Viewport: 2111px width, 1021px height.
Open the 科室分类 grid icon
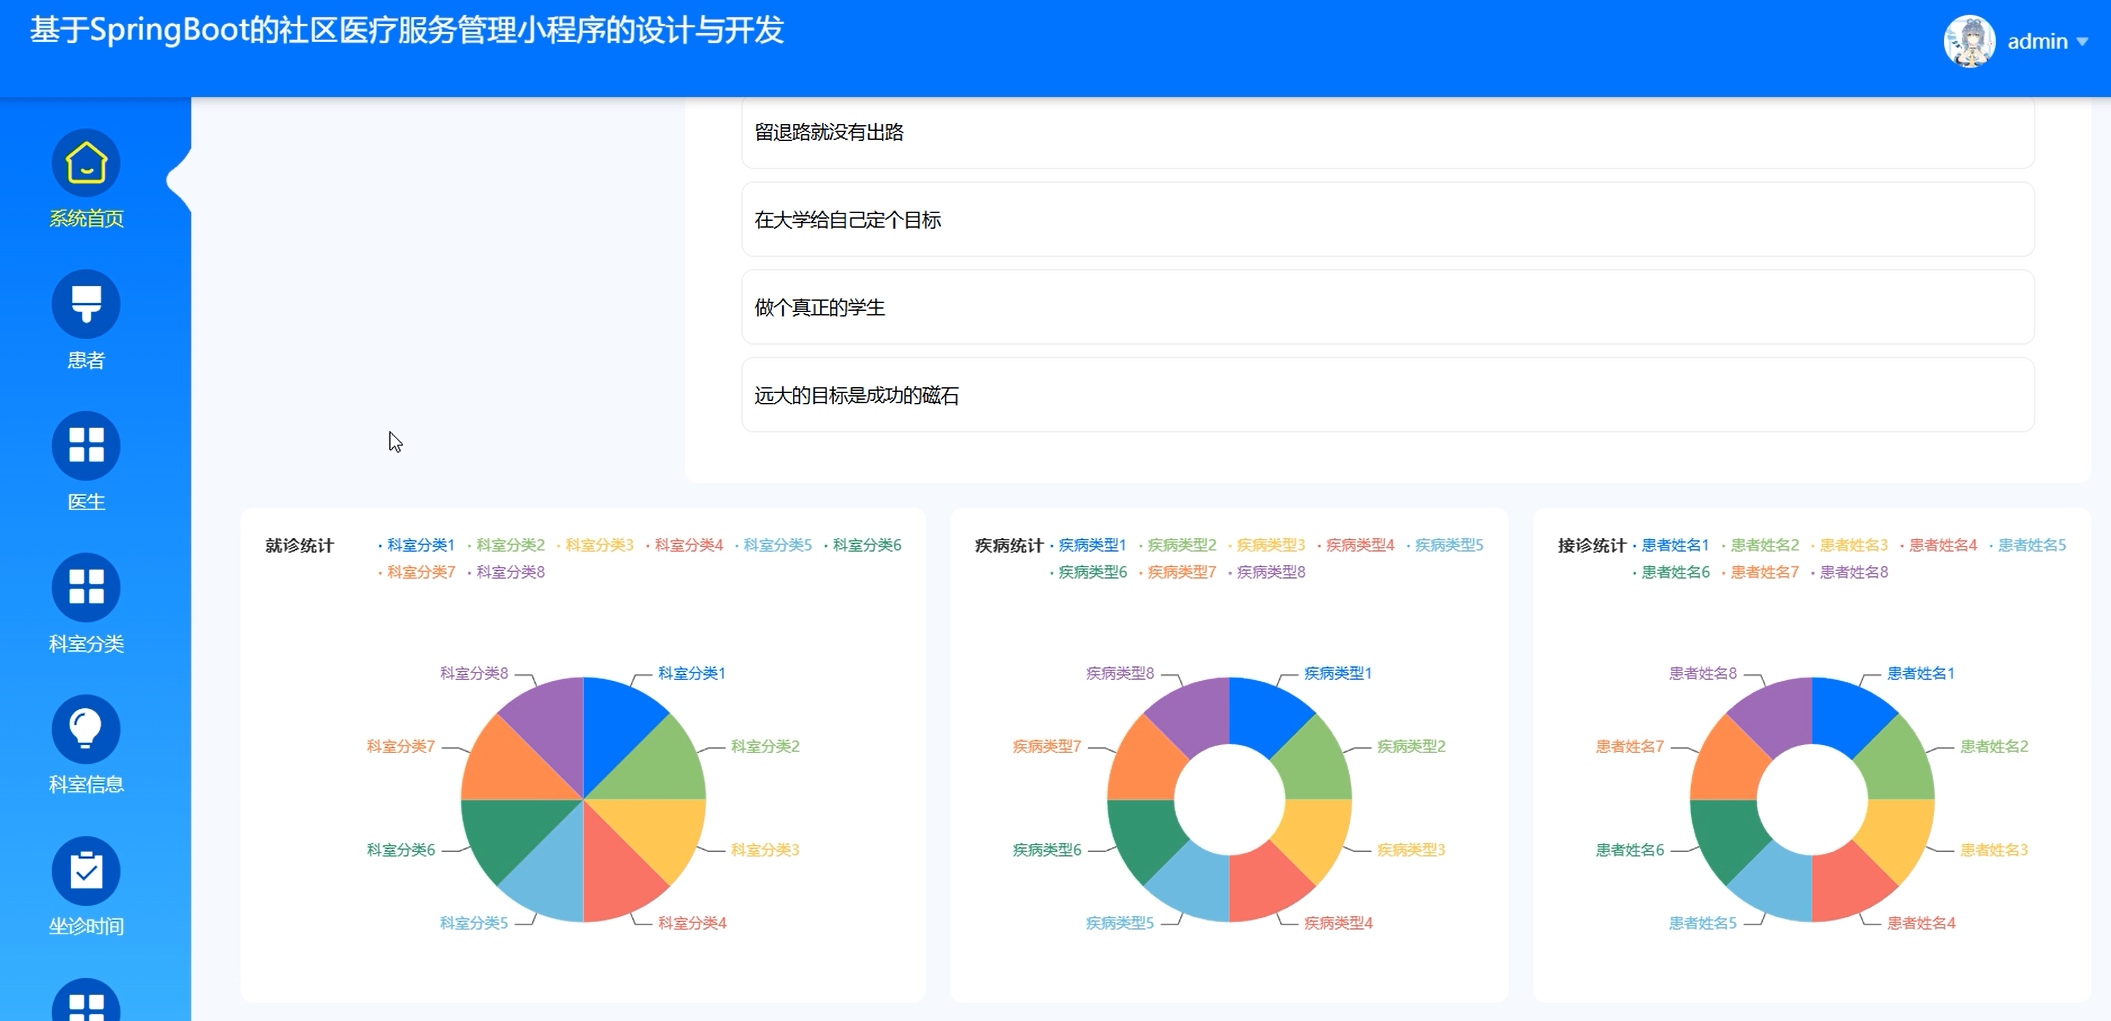(86, 588)
